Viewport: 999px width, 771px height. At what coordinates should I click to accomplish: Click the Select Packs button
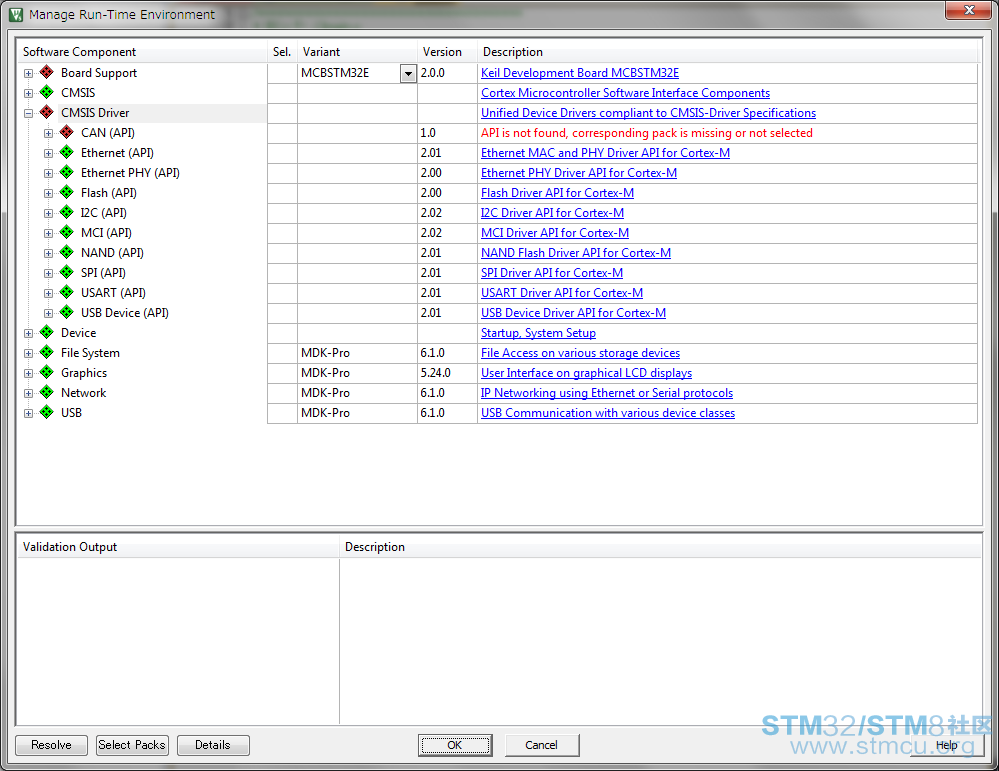132,745
